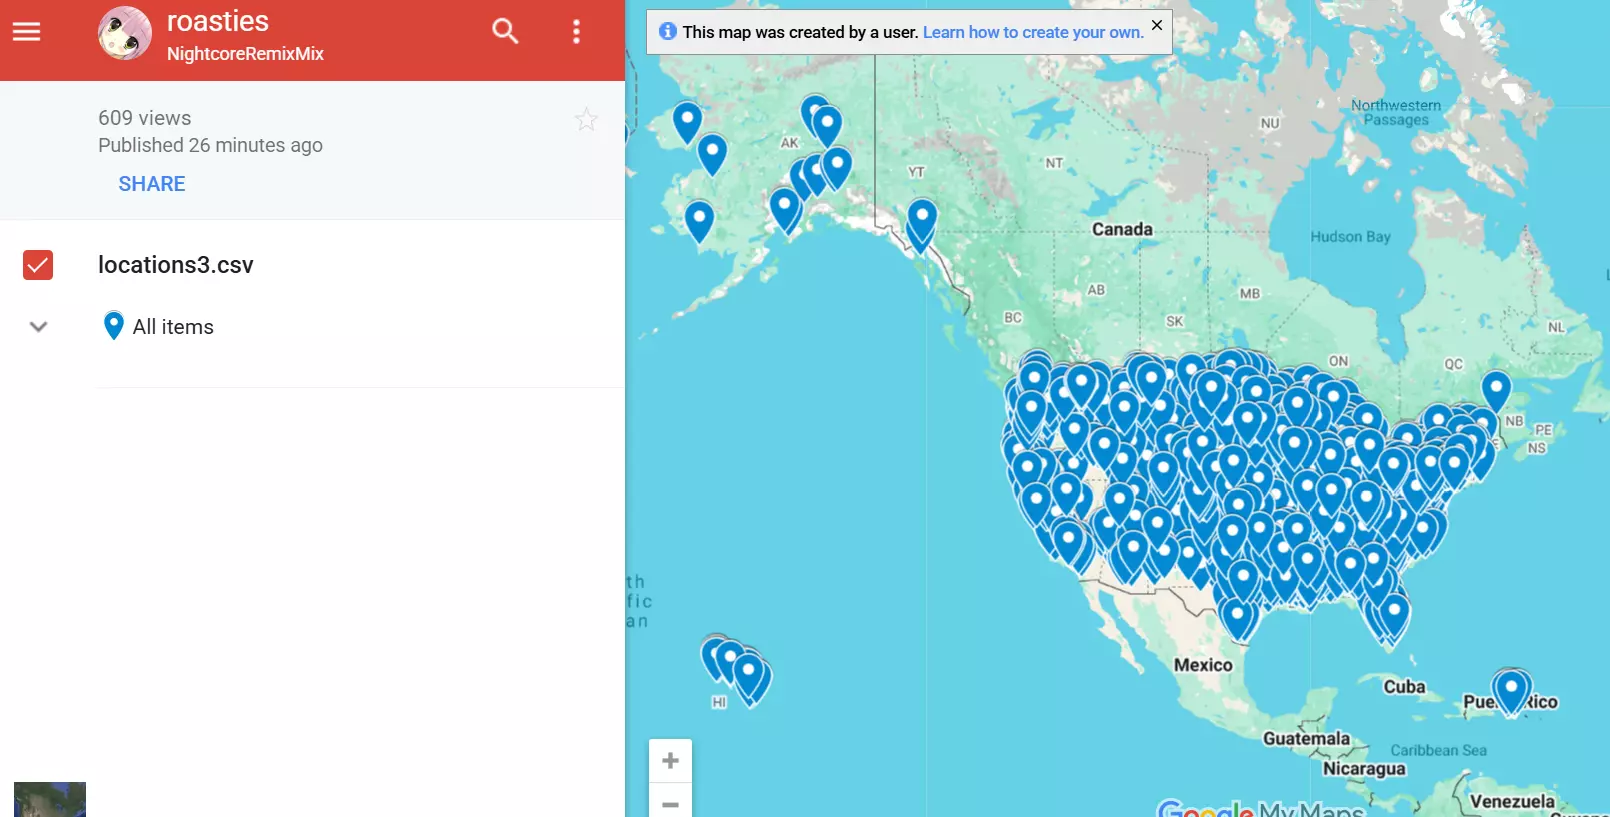Click the Nicaragua map label
Screen dimensions: 1610x817
(1364, 768)
